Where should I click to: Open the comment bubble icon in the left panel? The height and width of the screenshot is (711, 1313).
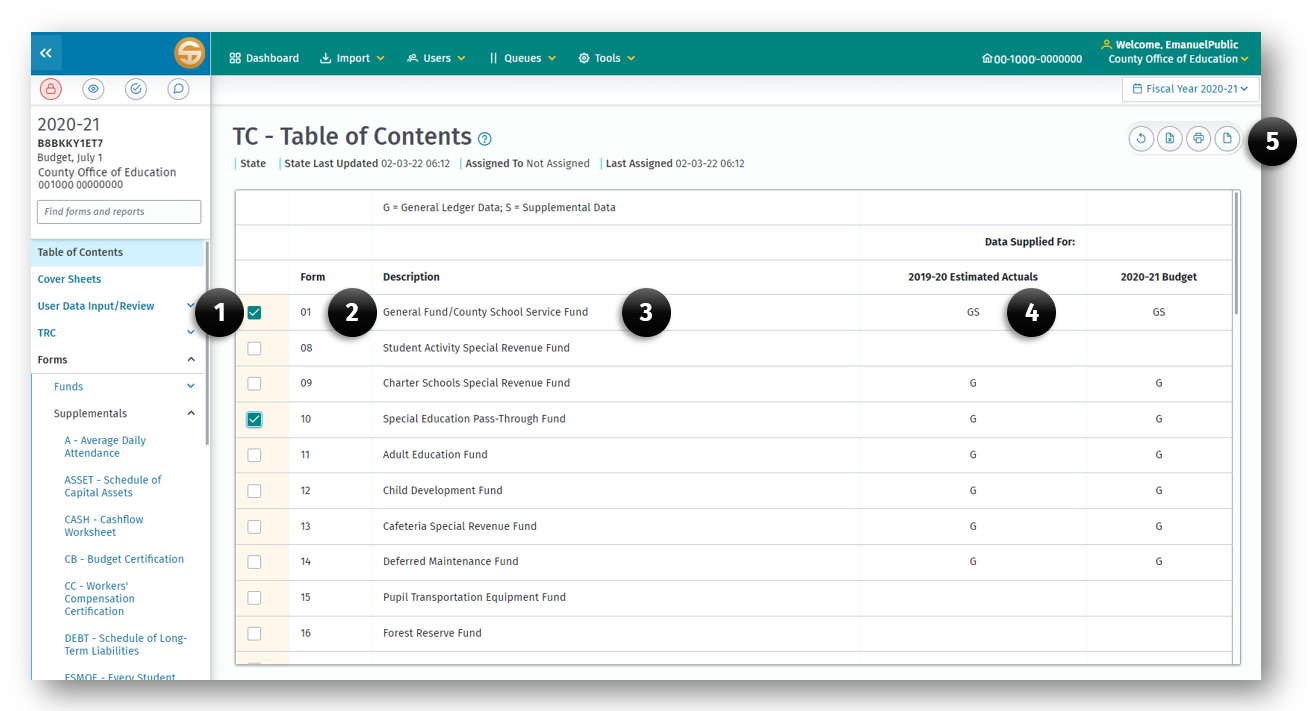coord(178,88)
